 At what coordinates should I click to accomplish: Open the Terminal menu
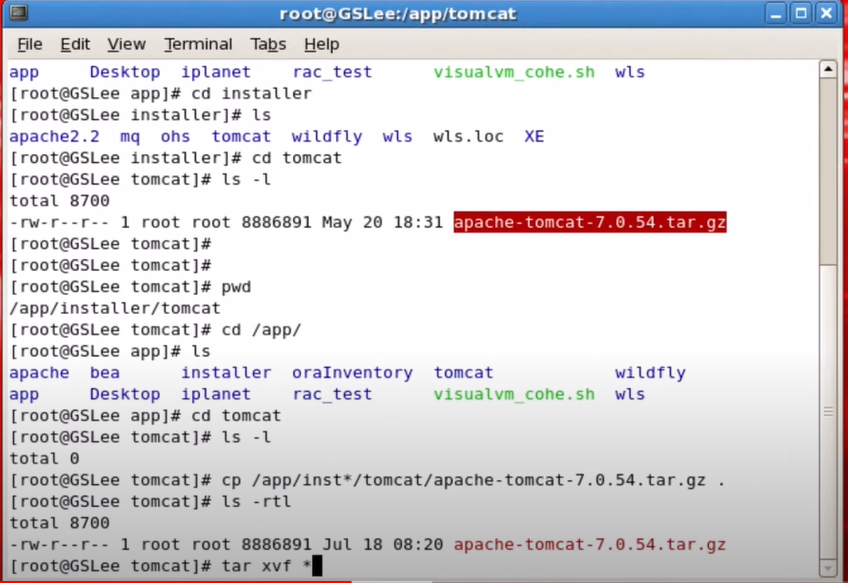coord(198,44)
